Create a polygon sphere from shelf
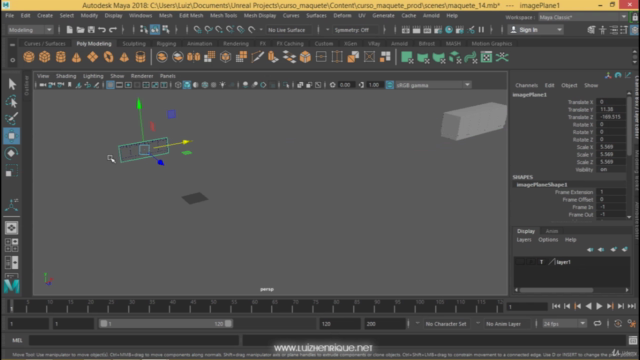The width and height of the screenshot is (640, 360). coord(29,57)
